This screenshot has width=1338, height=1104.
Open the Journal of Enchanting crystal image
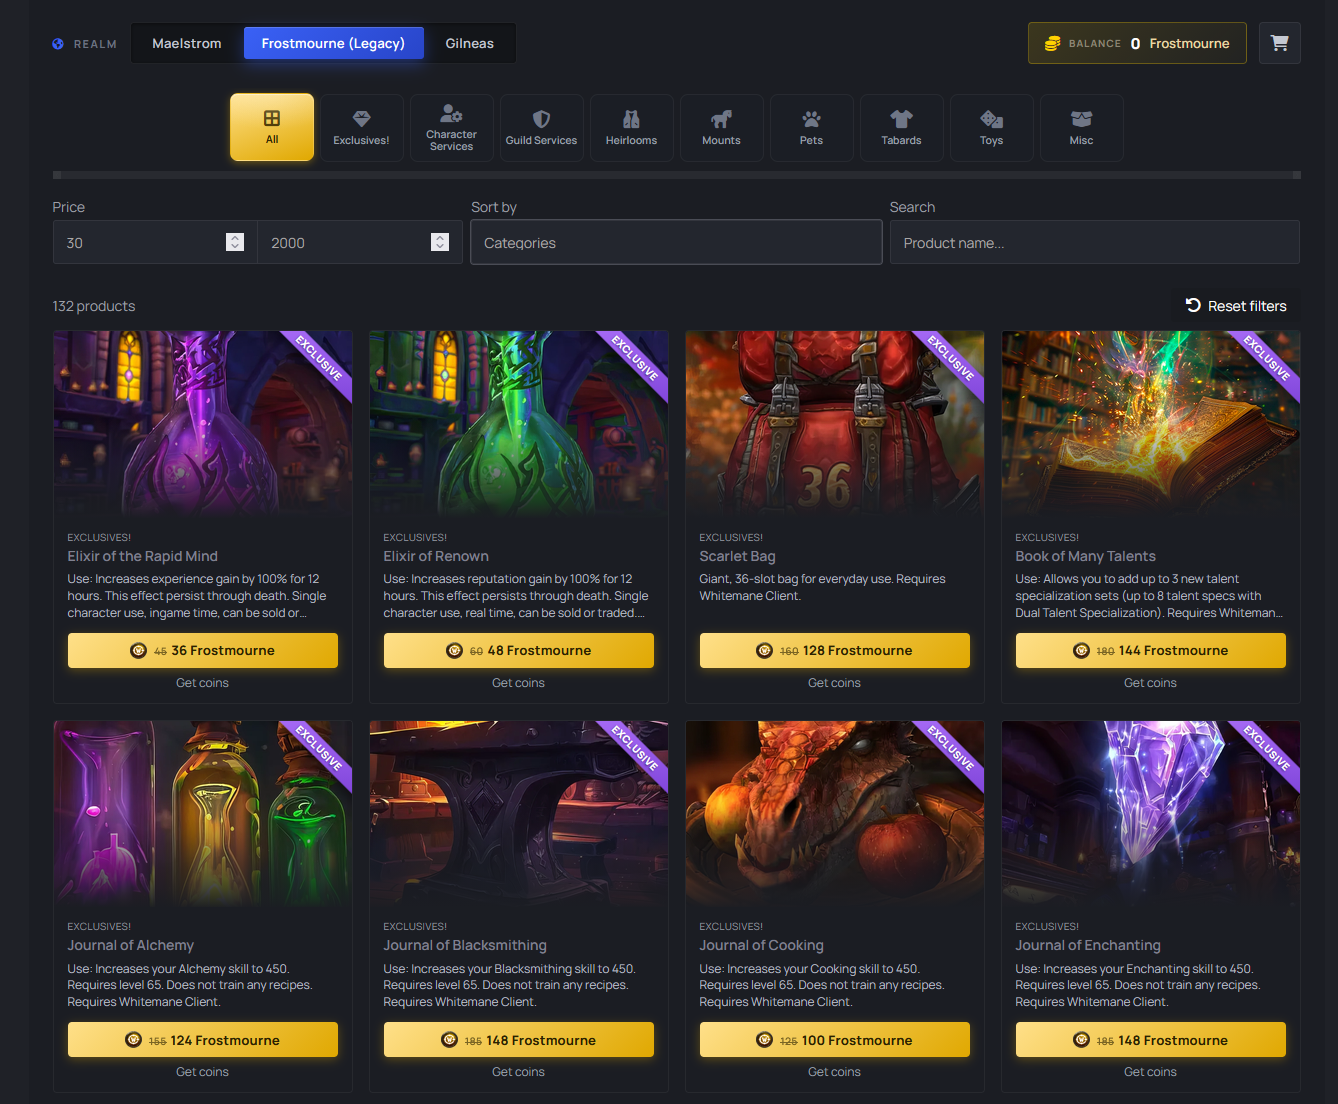click(x=1151, y=813)
